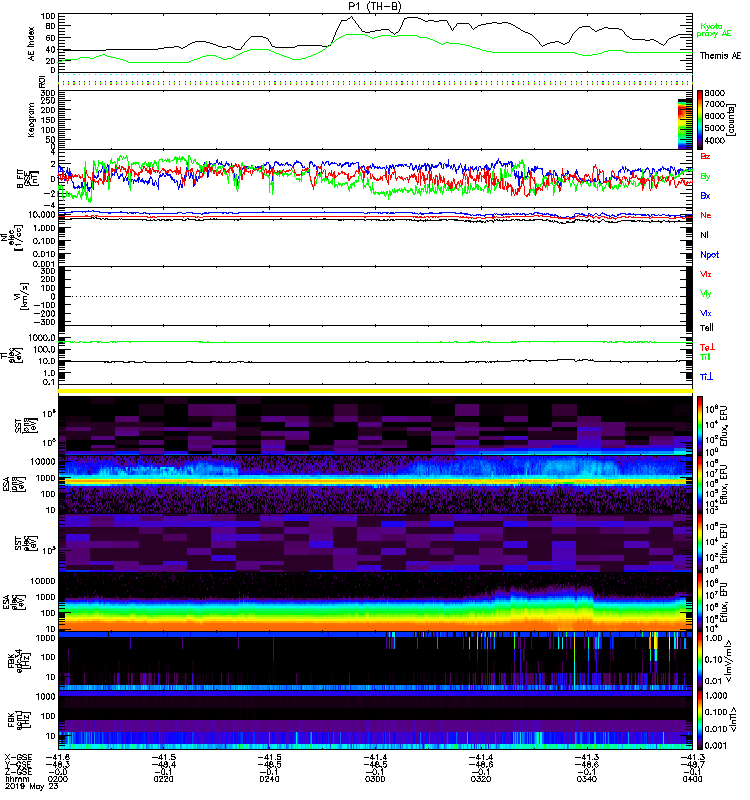Click the ESA ion spectrogram panel

pyautogui.click(x=375, y=484)
